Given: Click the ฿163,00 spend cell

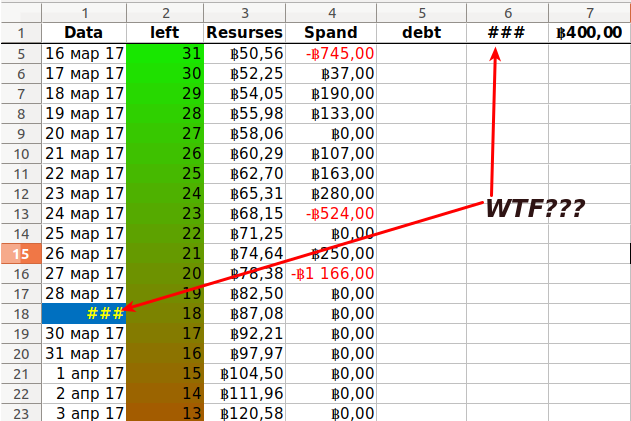Looking at the screenshot, I should 331,173.
